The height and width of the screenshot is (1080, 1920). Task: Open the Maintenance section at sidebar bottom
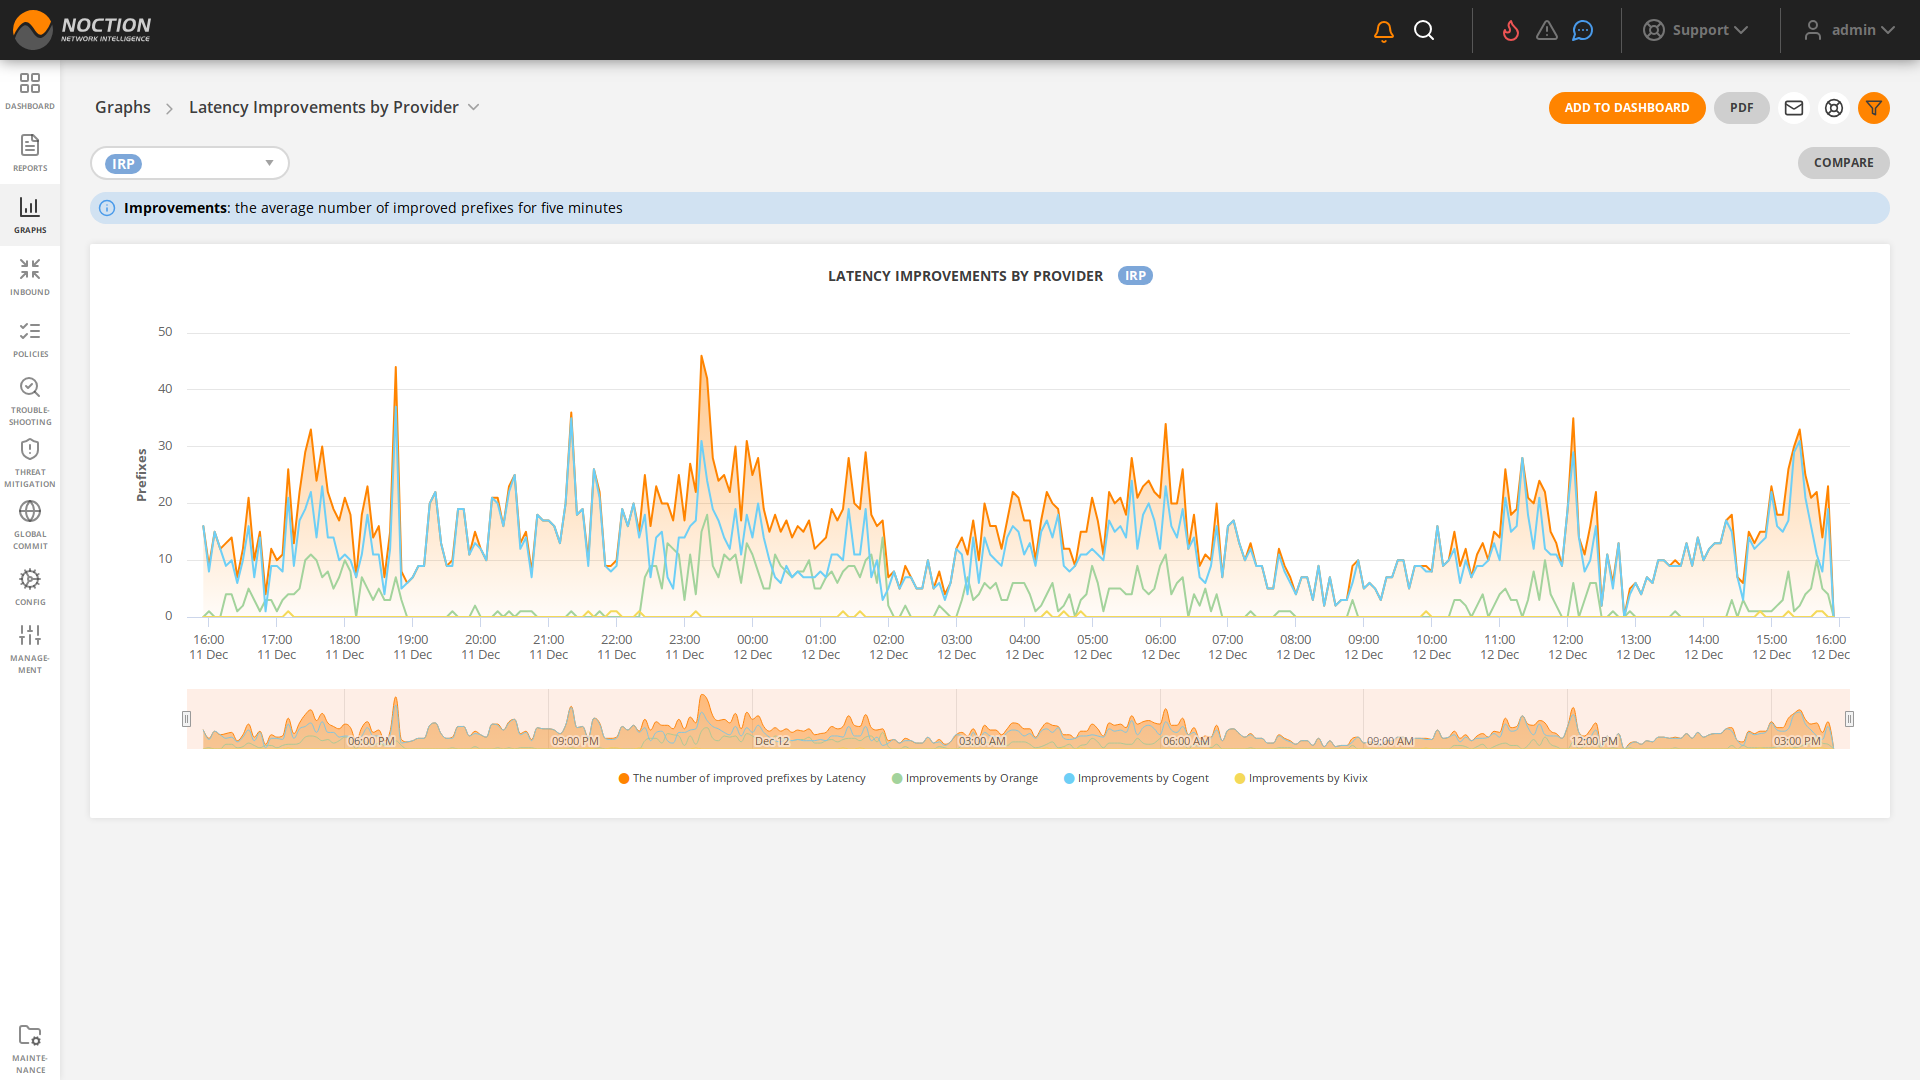pos(30,1043)
